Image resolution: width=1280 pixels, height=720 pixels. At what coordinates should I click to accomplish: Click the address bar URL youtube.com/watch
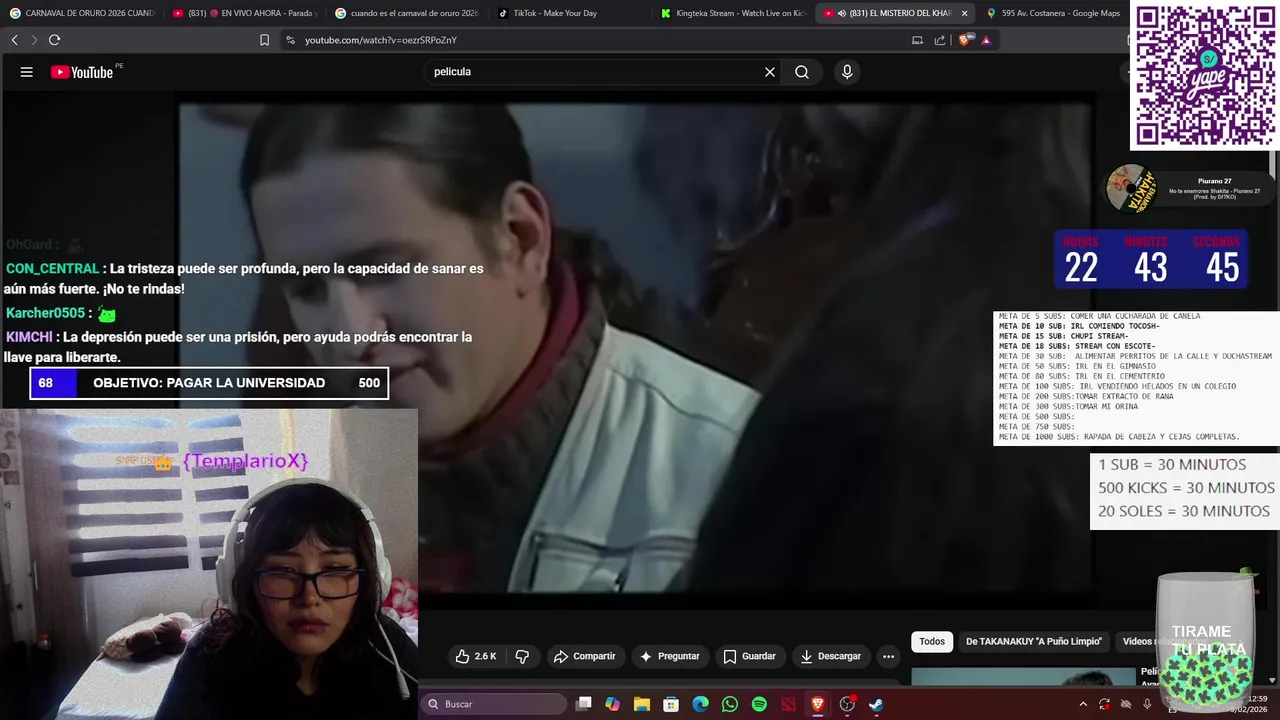point(381,40)
